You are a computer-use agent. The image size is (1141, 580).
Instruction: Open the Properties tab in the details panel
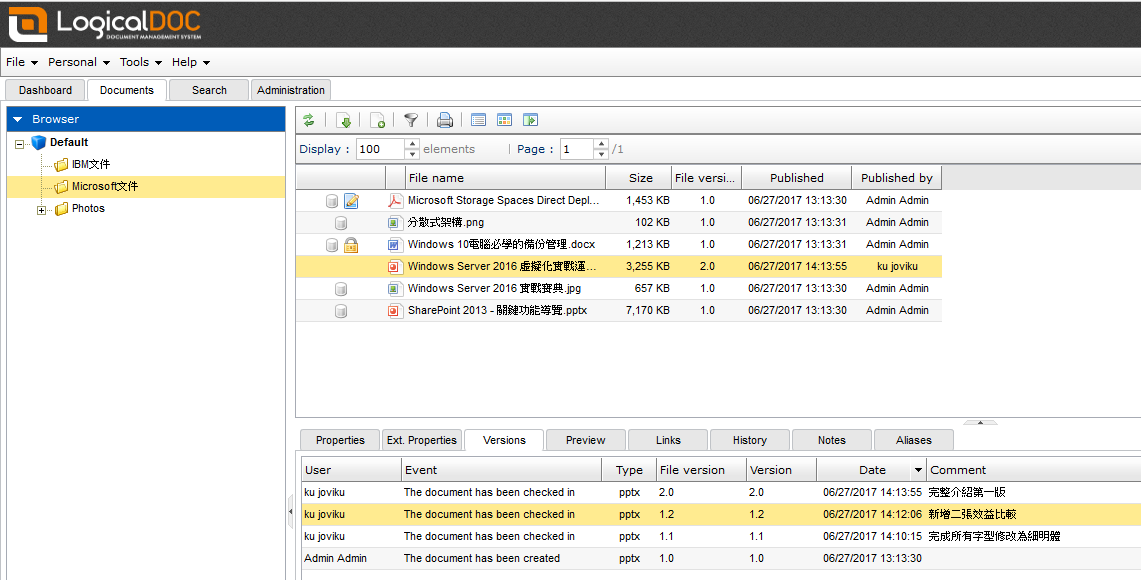(341, 440)
